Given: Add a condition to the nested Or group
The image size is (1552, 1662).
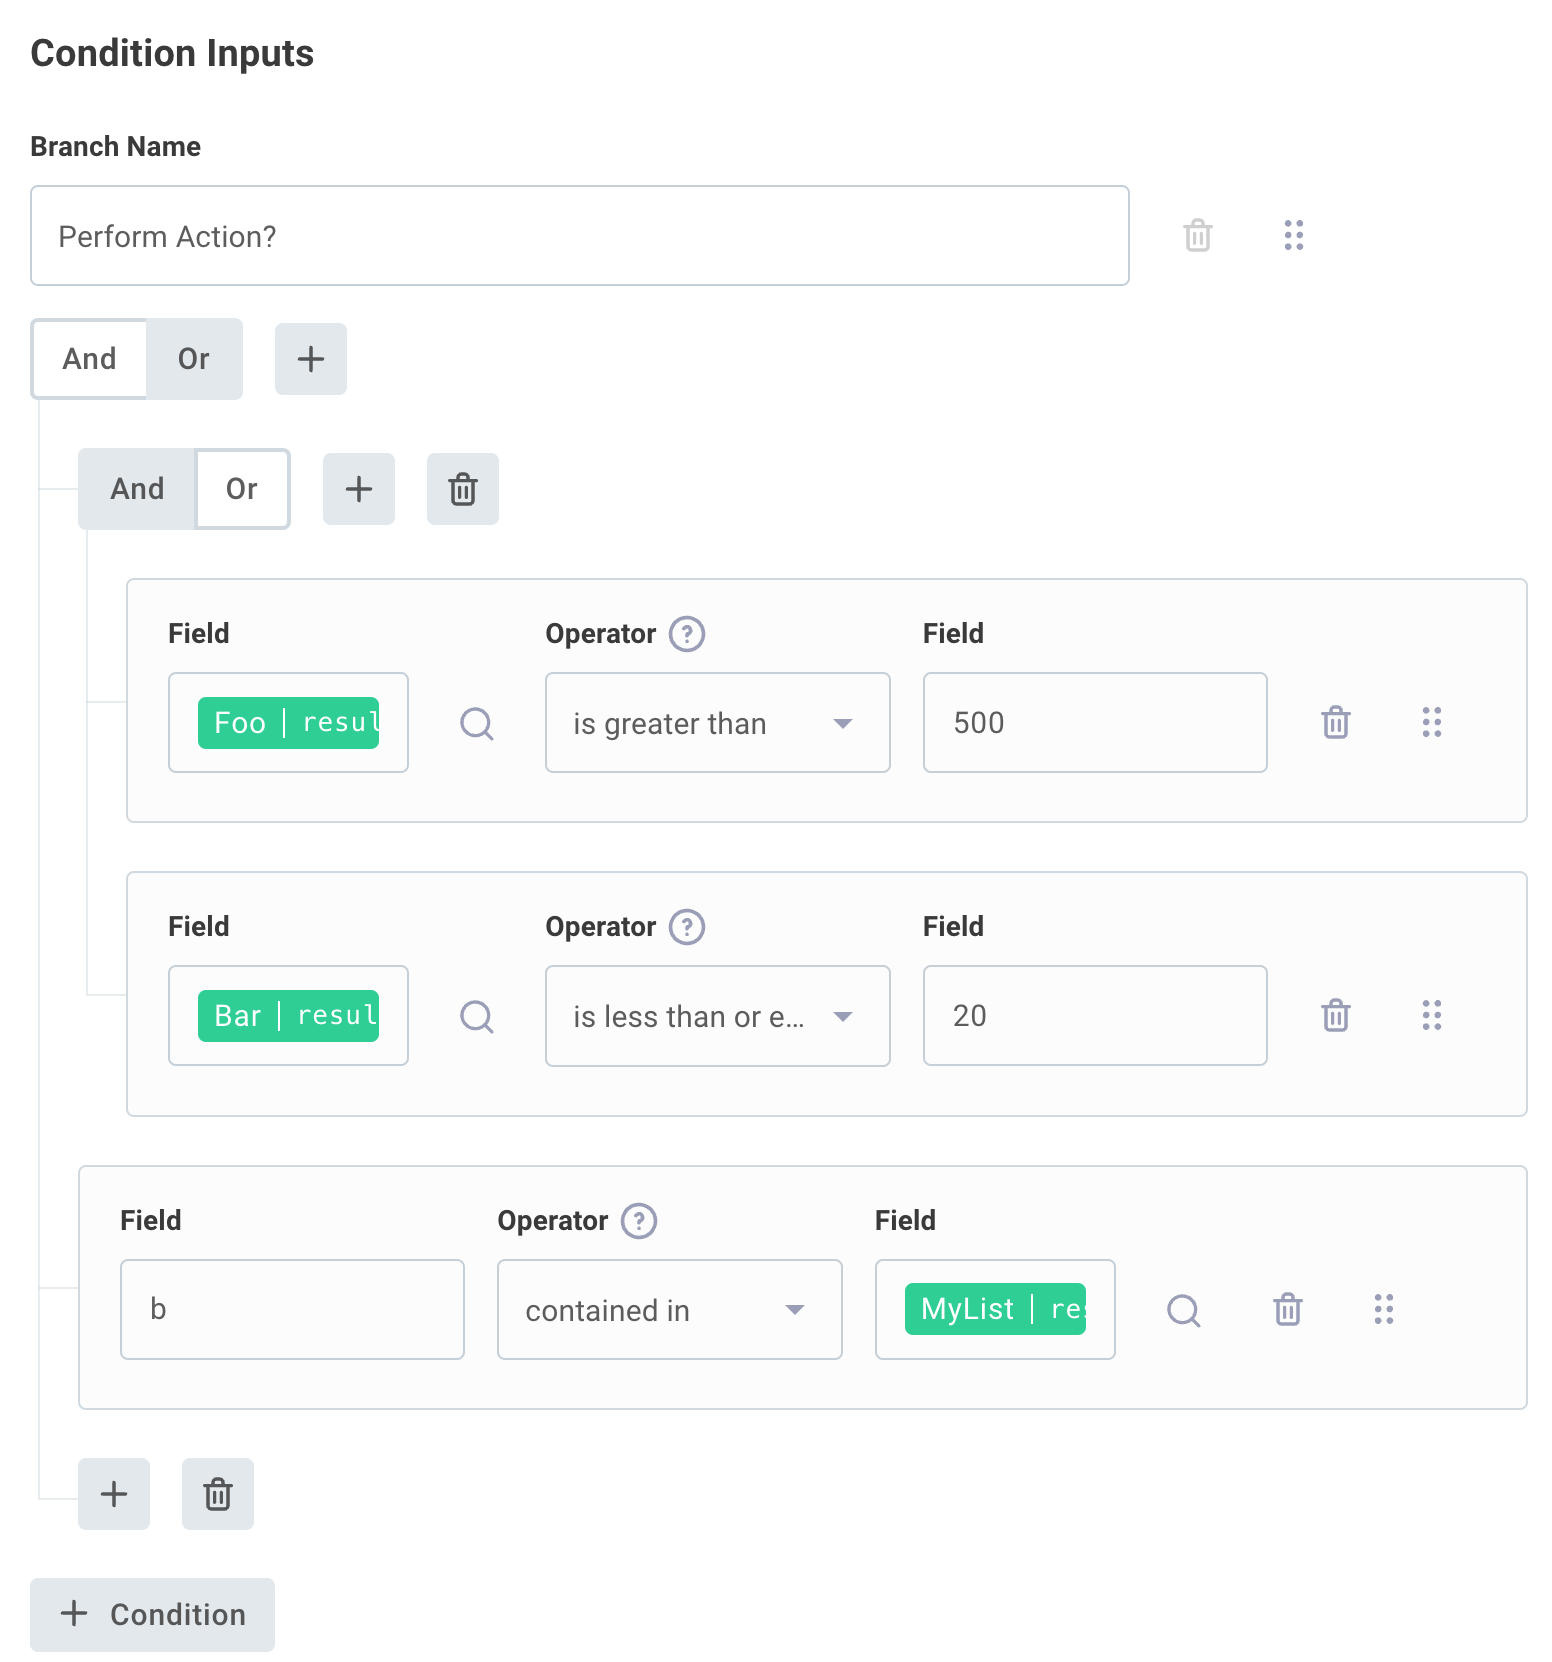Looking at the screenshot, I should coord(359,489).
